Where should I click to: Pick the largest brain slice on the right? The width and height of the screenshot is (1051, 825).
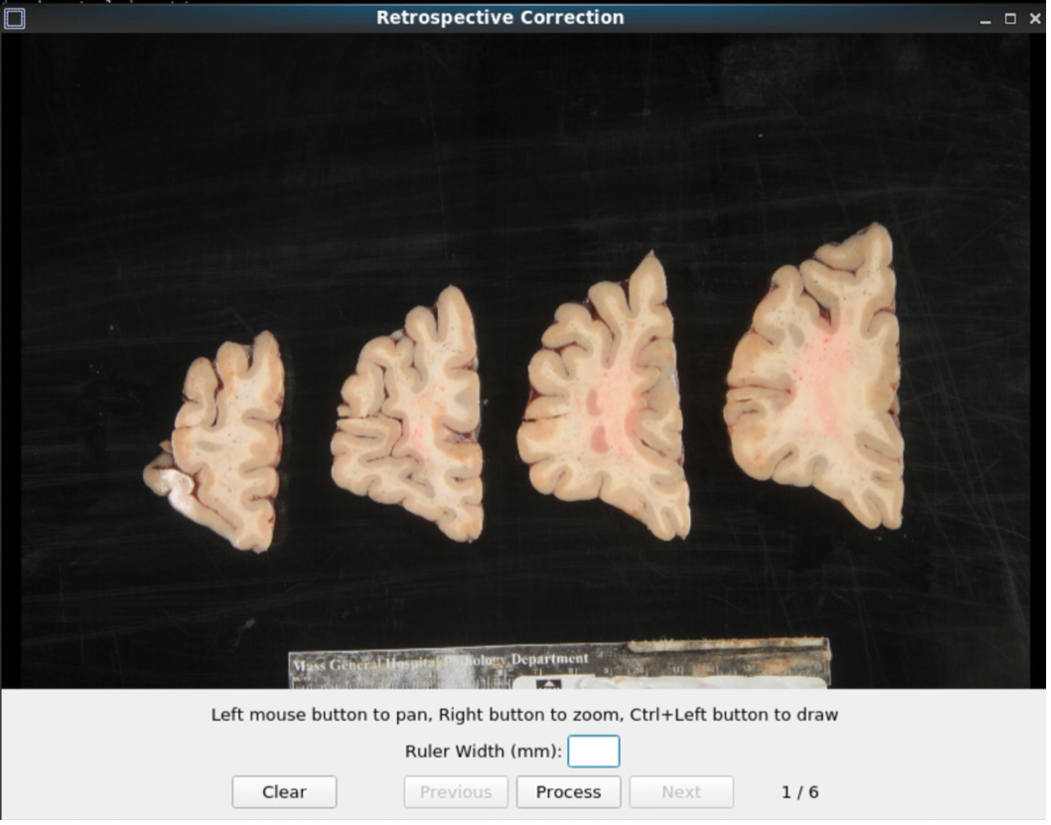coord(815,380)
